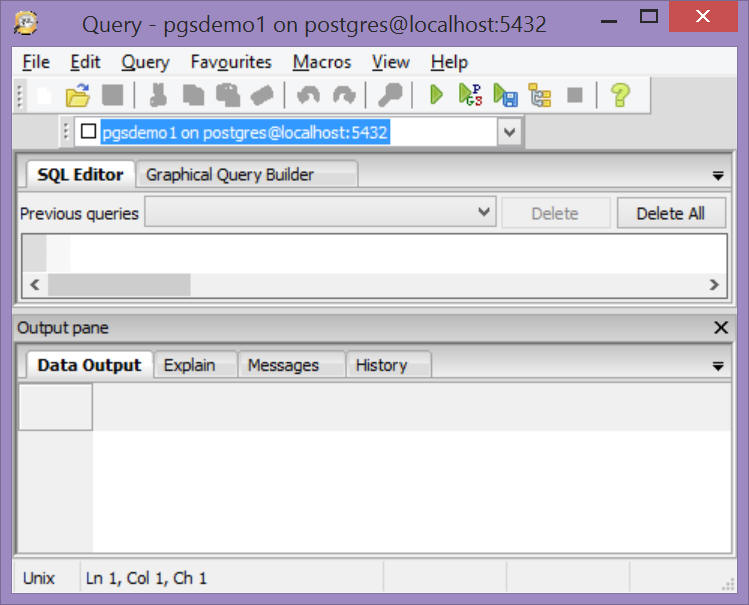Viewport: 749px width, 605px height.
Task: Switch to Graphical Query Builder tab
Action: pyautogui.click(x=246, y=175)
